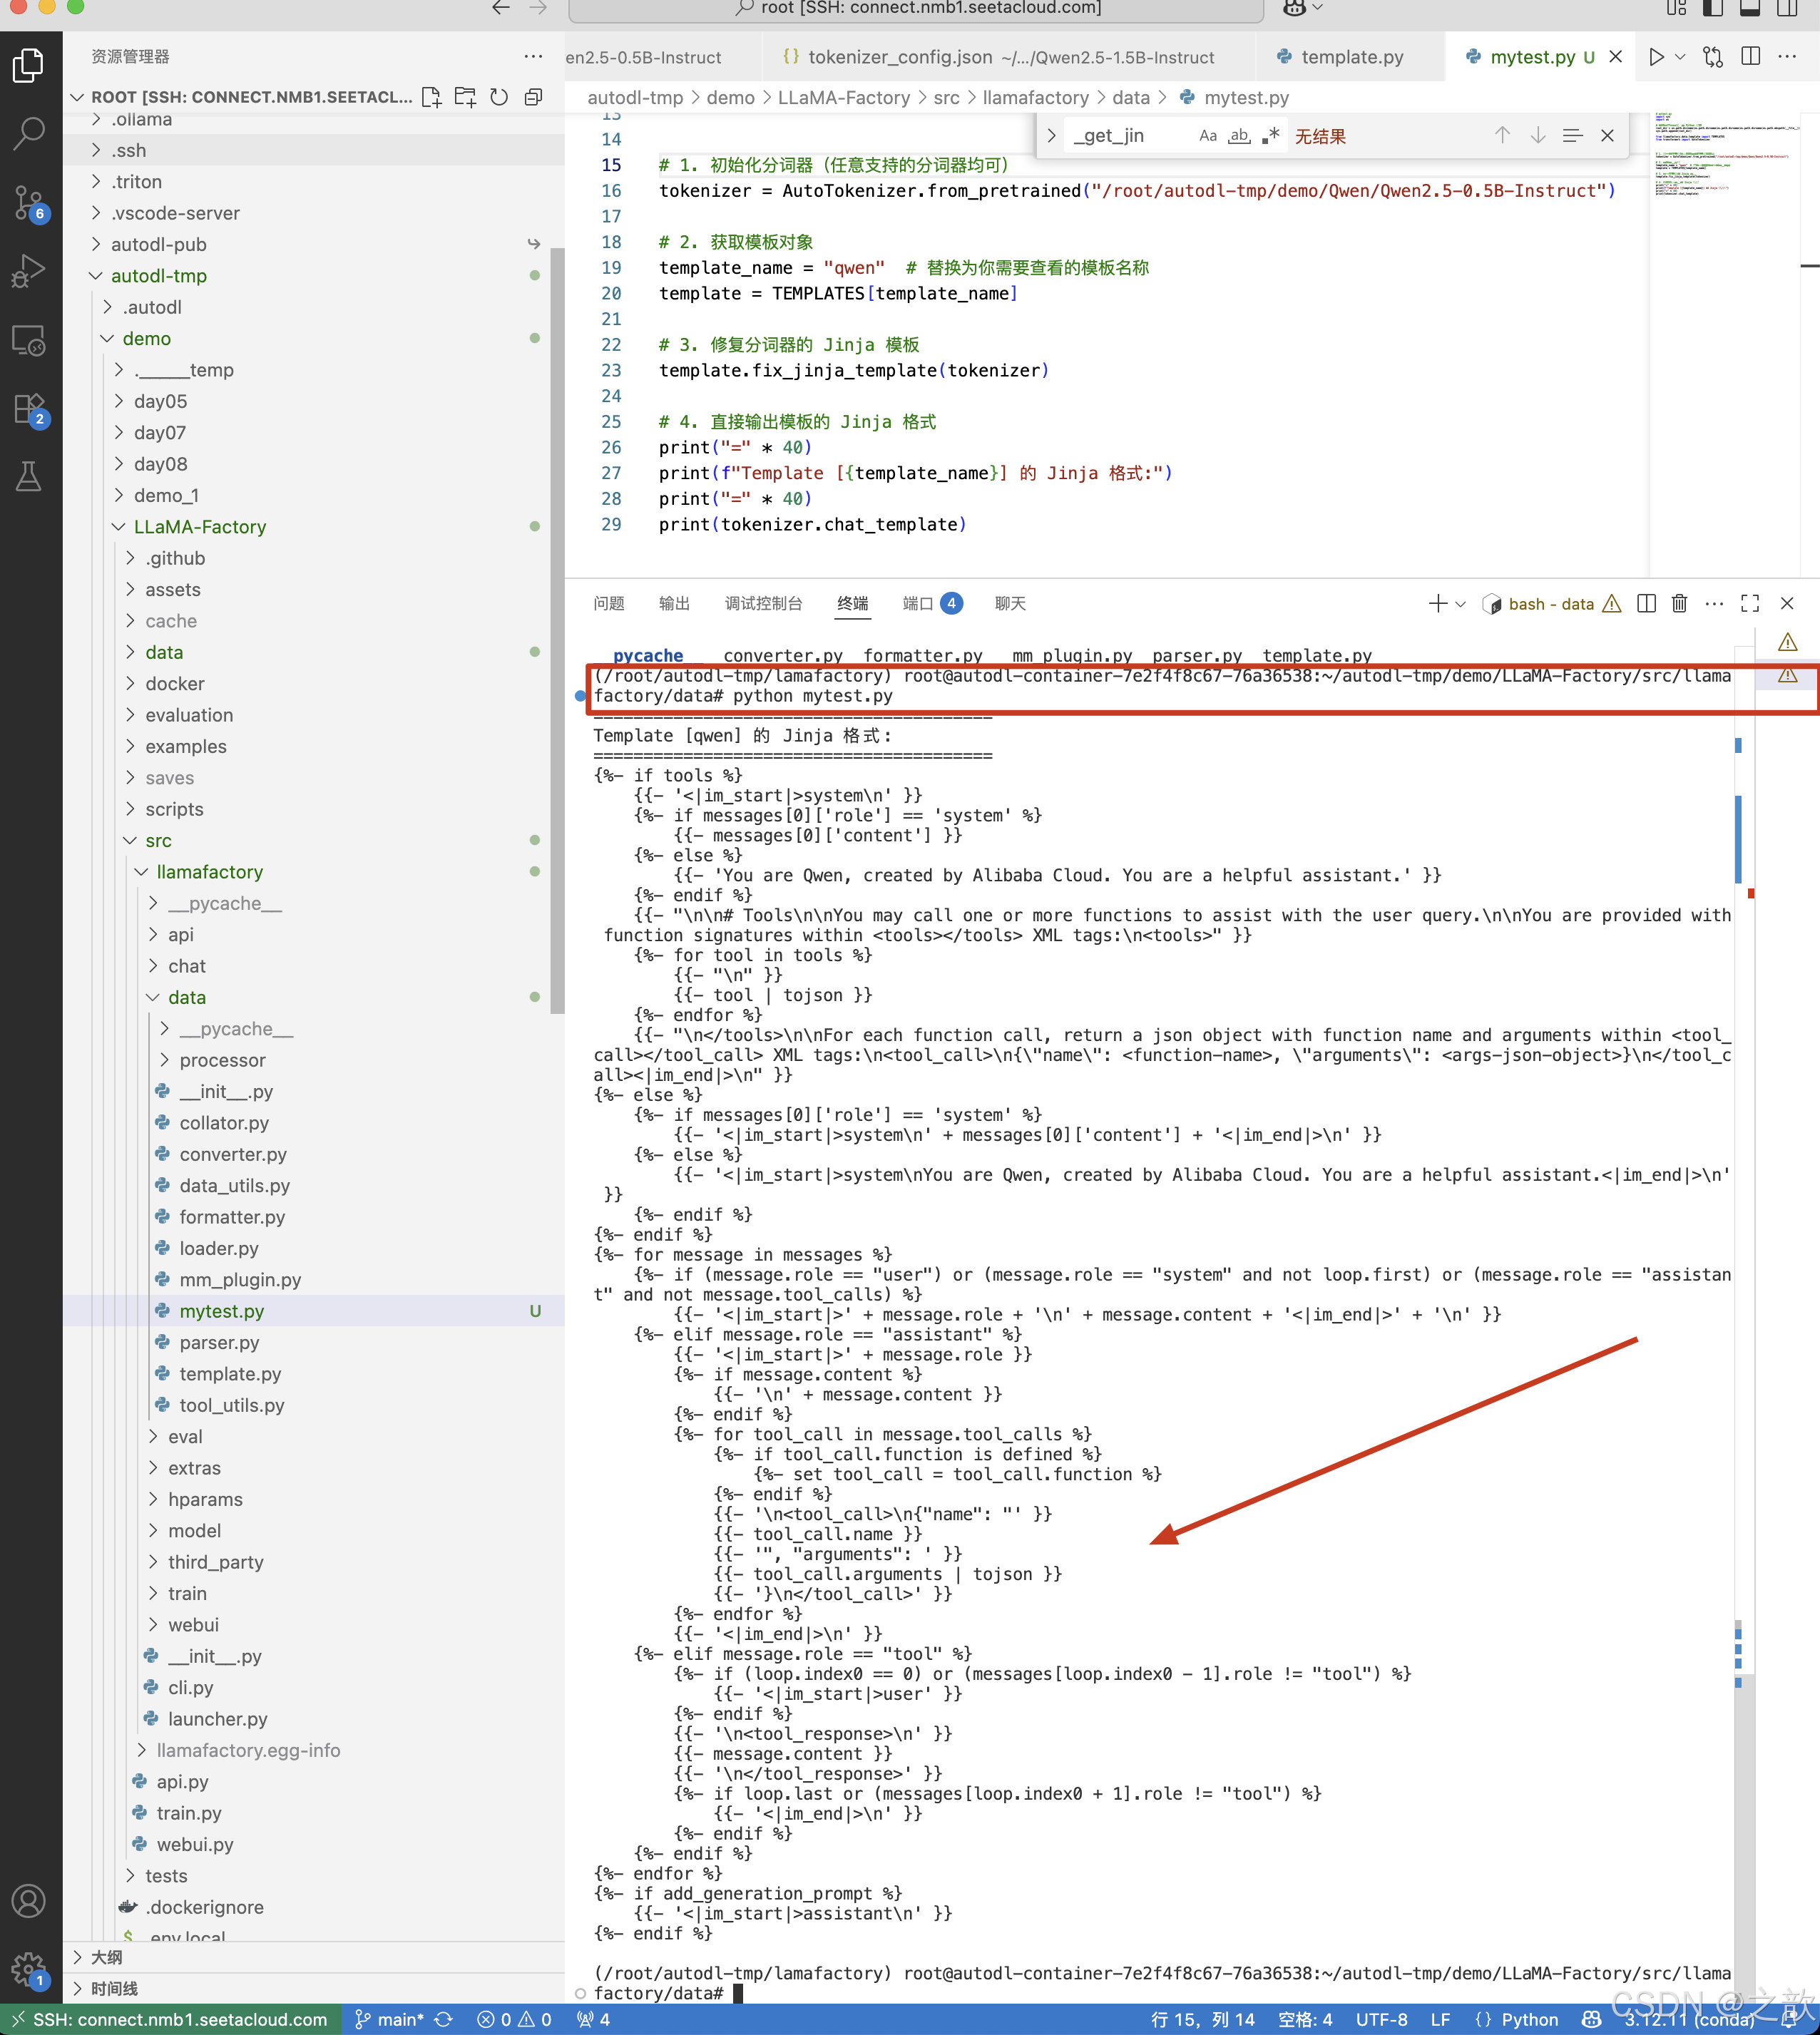This screenshot has height=2035, width=1820.
Task: Open the Search view in activity bar
Action: (29, 133)
